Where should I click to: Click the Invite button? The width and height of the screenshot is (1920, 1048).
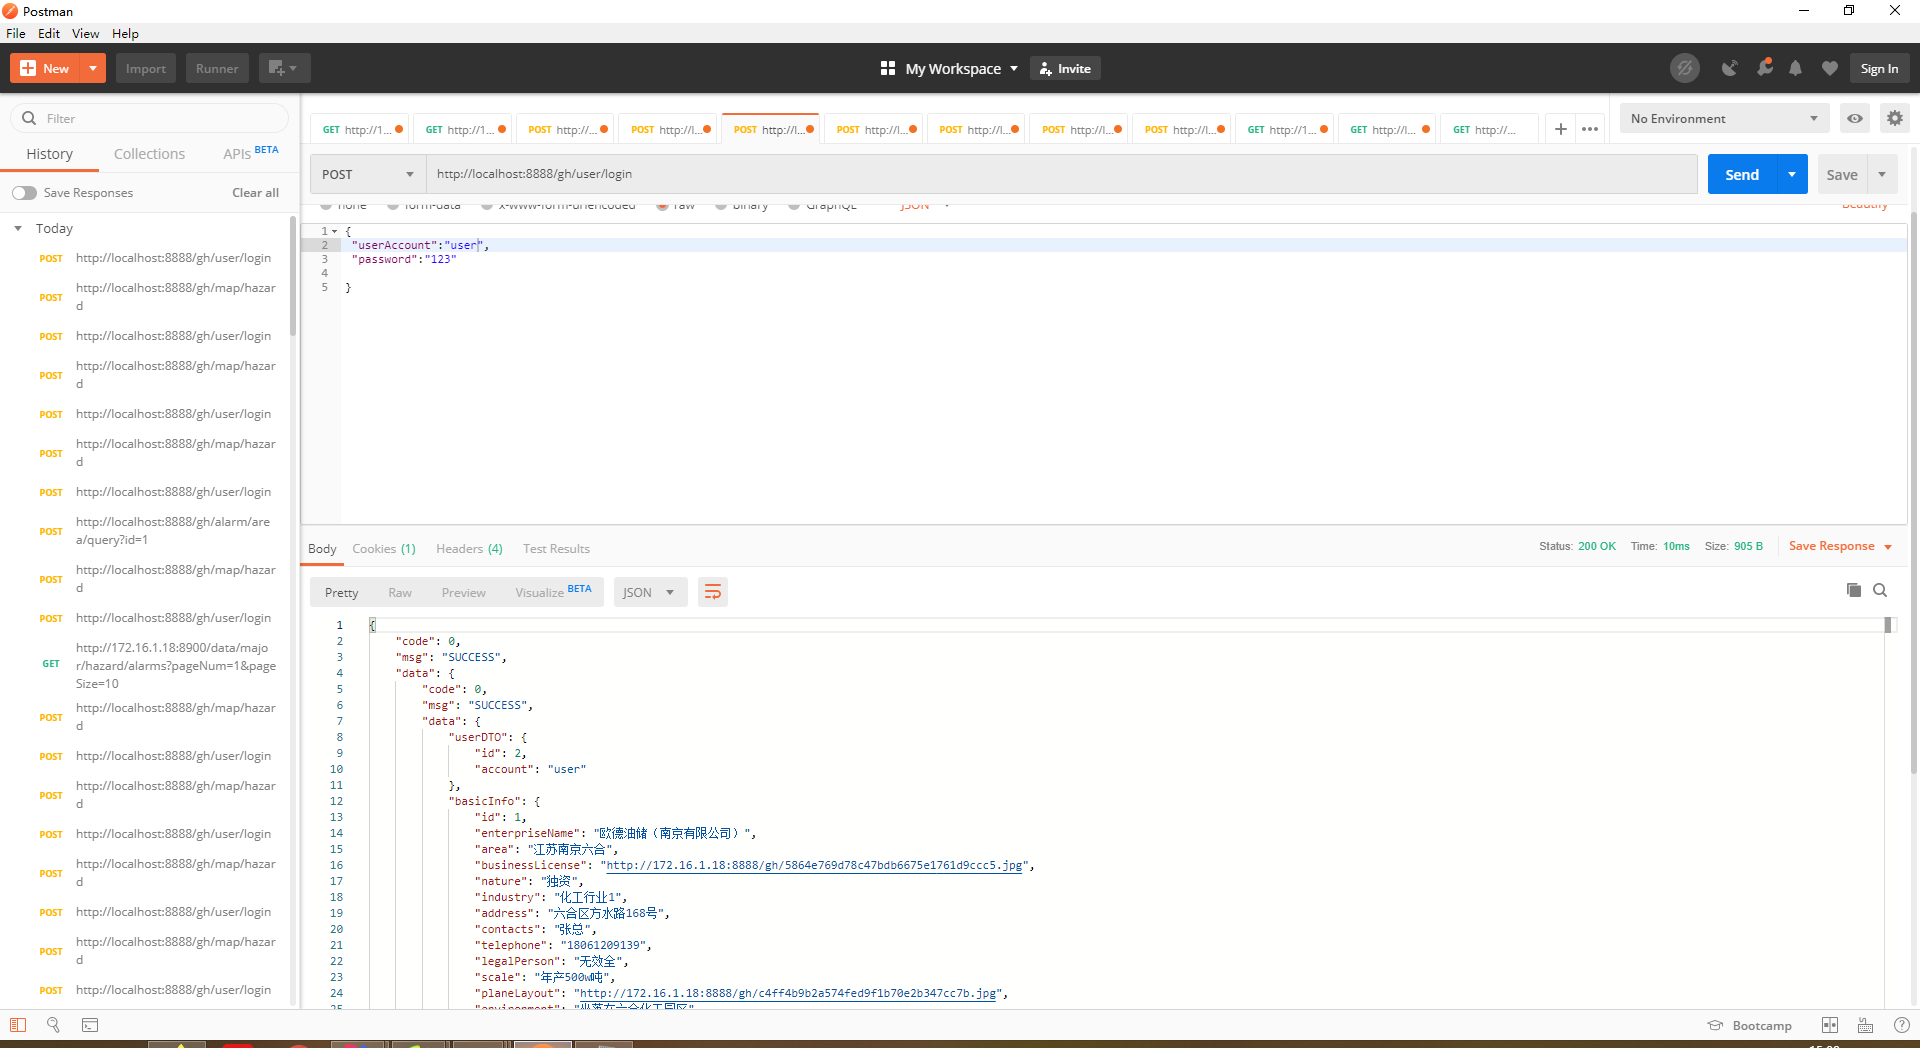point(1065,68)
